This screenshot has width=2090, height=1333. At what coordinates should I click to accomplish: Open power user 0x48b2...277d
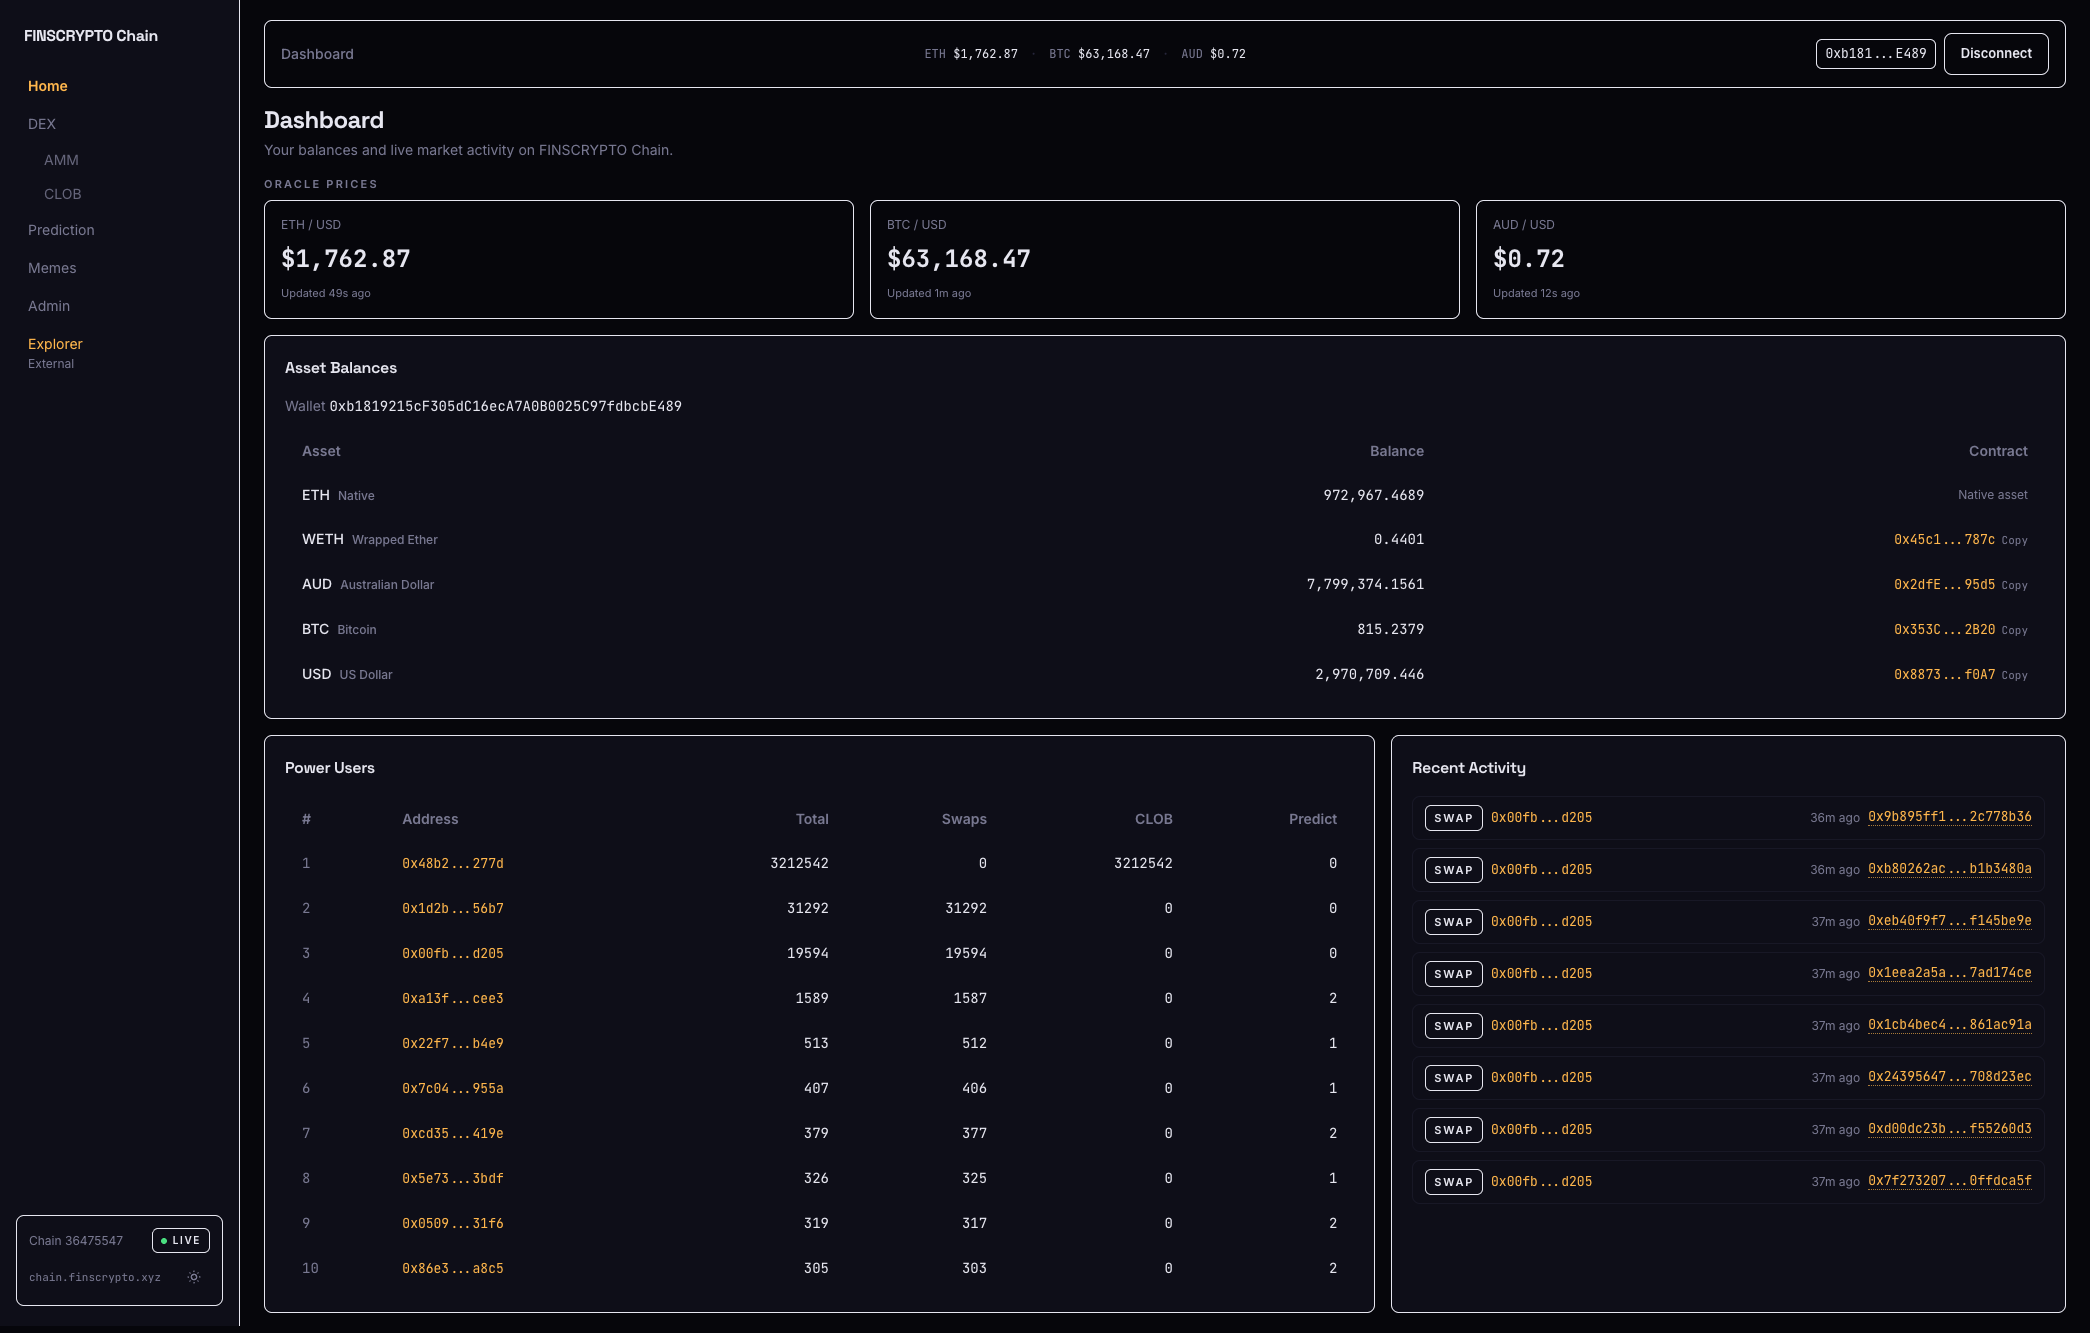(453, 863)
